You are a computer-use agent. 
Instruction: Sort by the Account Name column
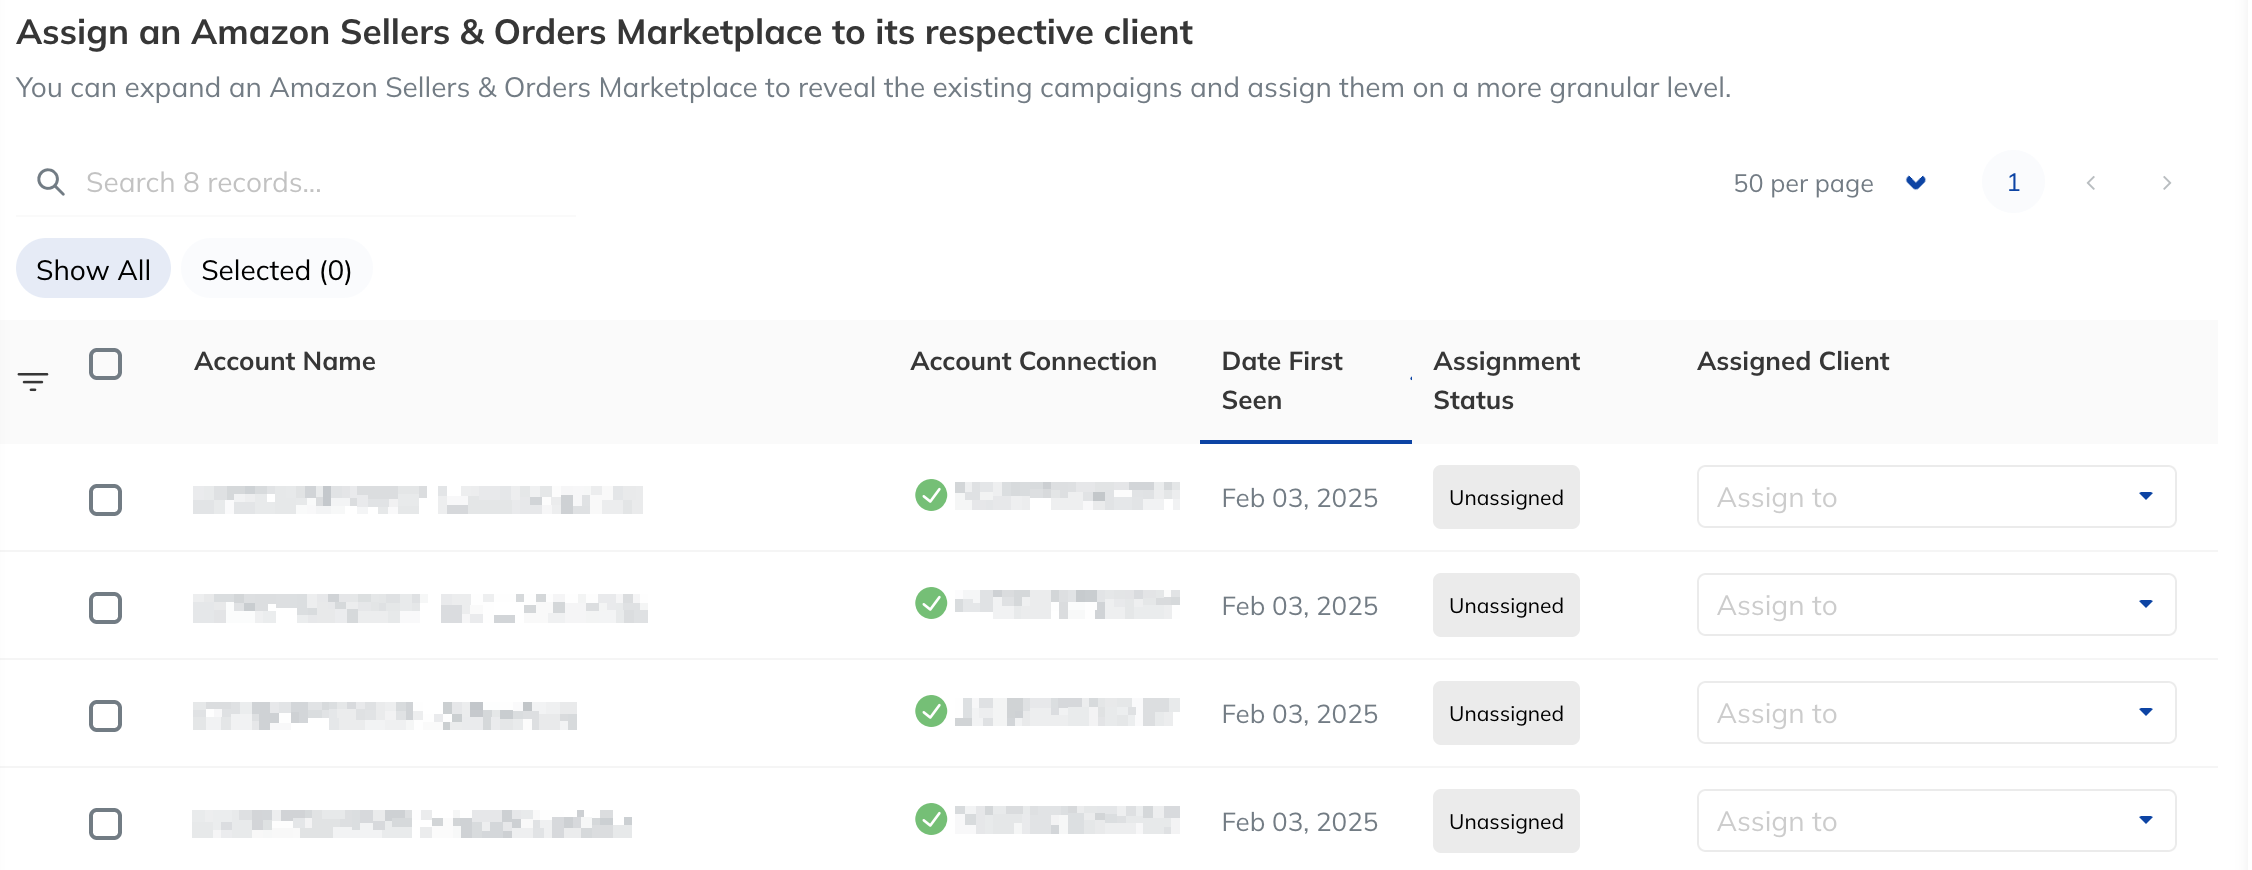284,361
